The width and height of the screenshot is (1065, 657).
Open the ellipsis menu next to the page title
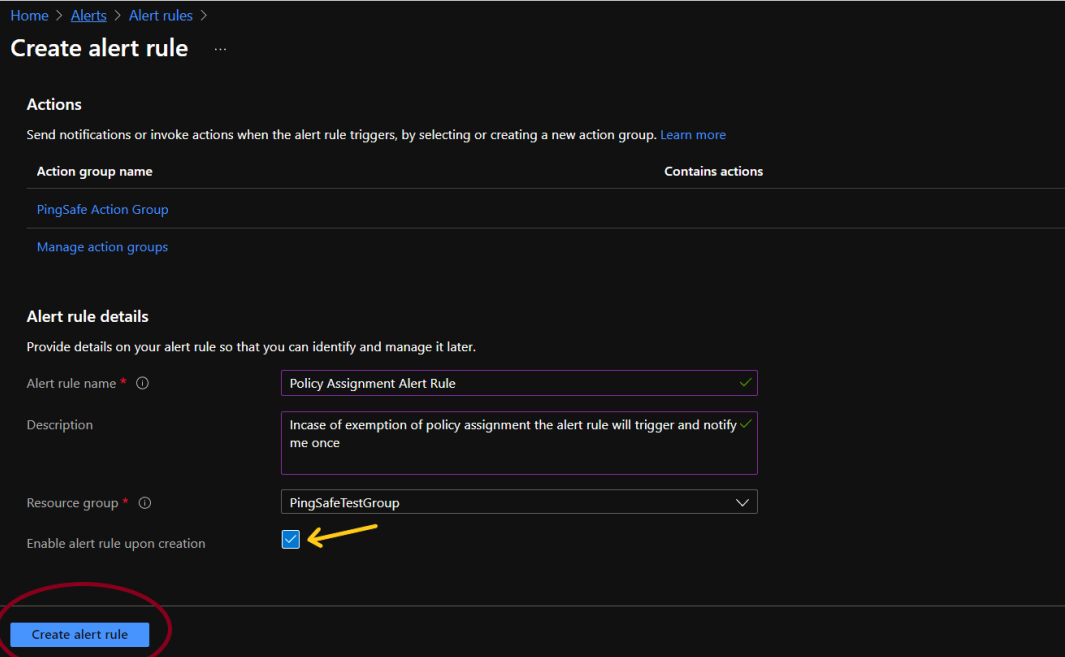point(220,49)
